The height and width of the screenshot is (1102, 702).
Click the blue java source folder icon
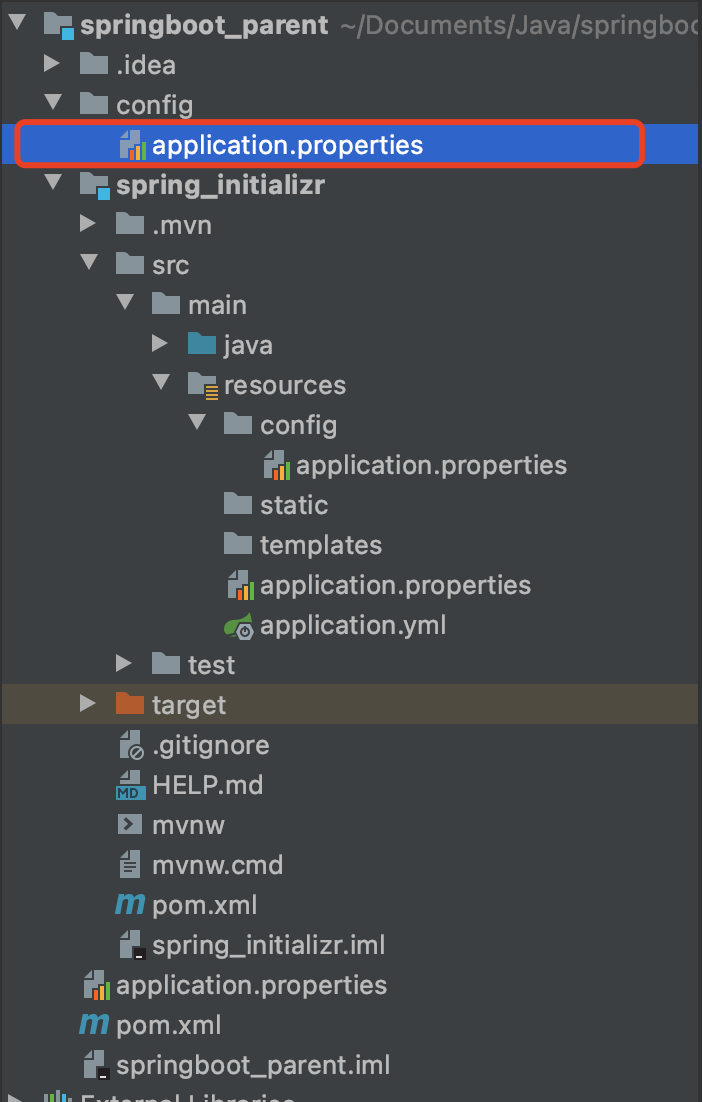pyautogui.click(x=202, y=344)
